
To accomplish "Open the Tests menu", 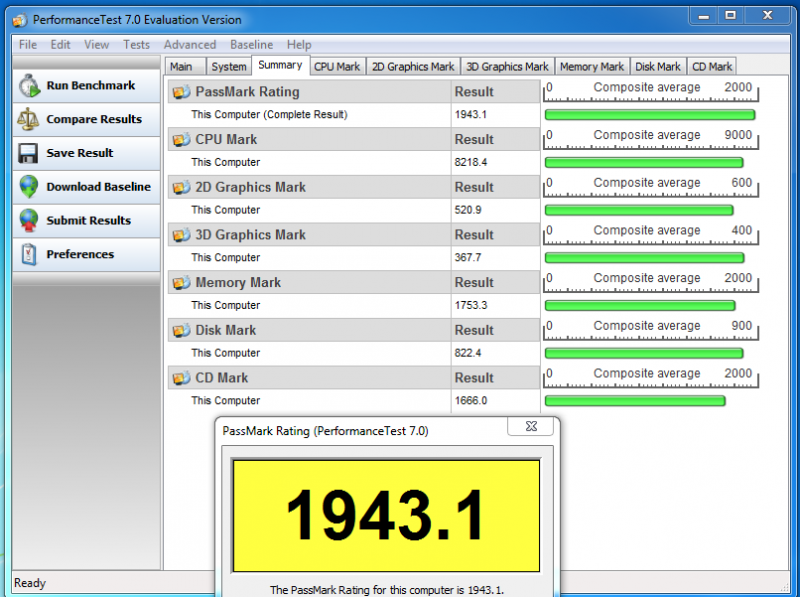I will 136,45.
